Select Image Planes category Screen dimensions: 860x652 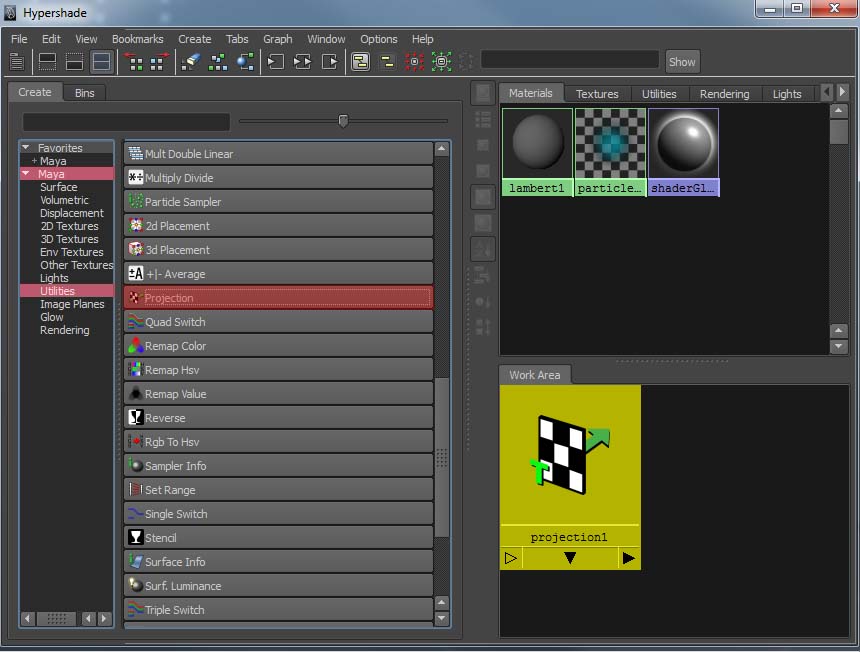point(72,304)
